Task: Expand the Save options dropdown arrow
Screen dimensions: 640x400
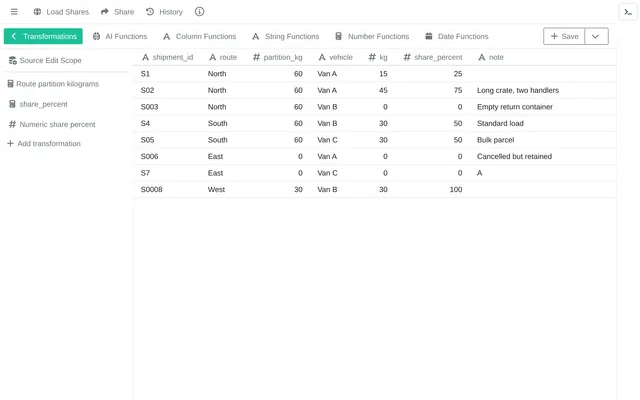Action: click(596, 36)
